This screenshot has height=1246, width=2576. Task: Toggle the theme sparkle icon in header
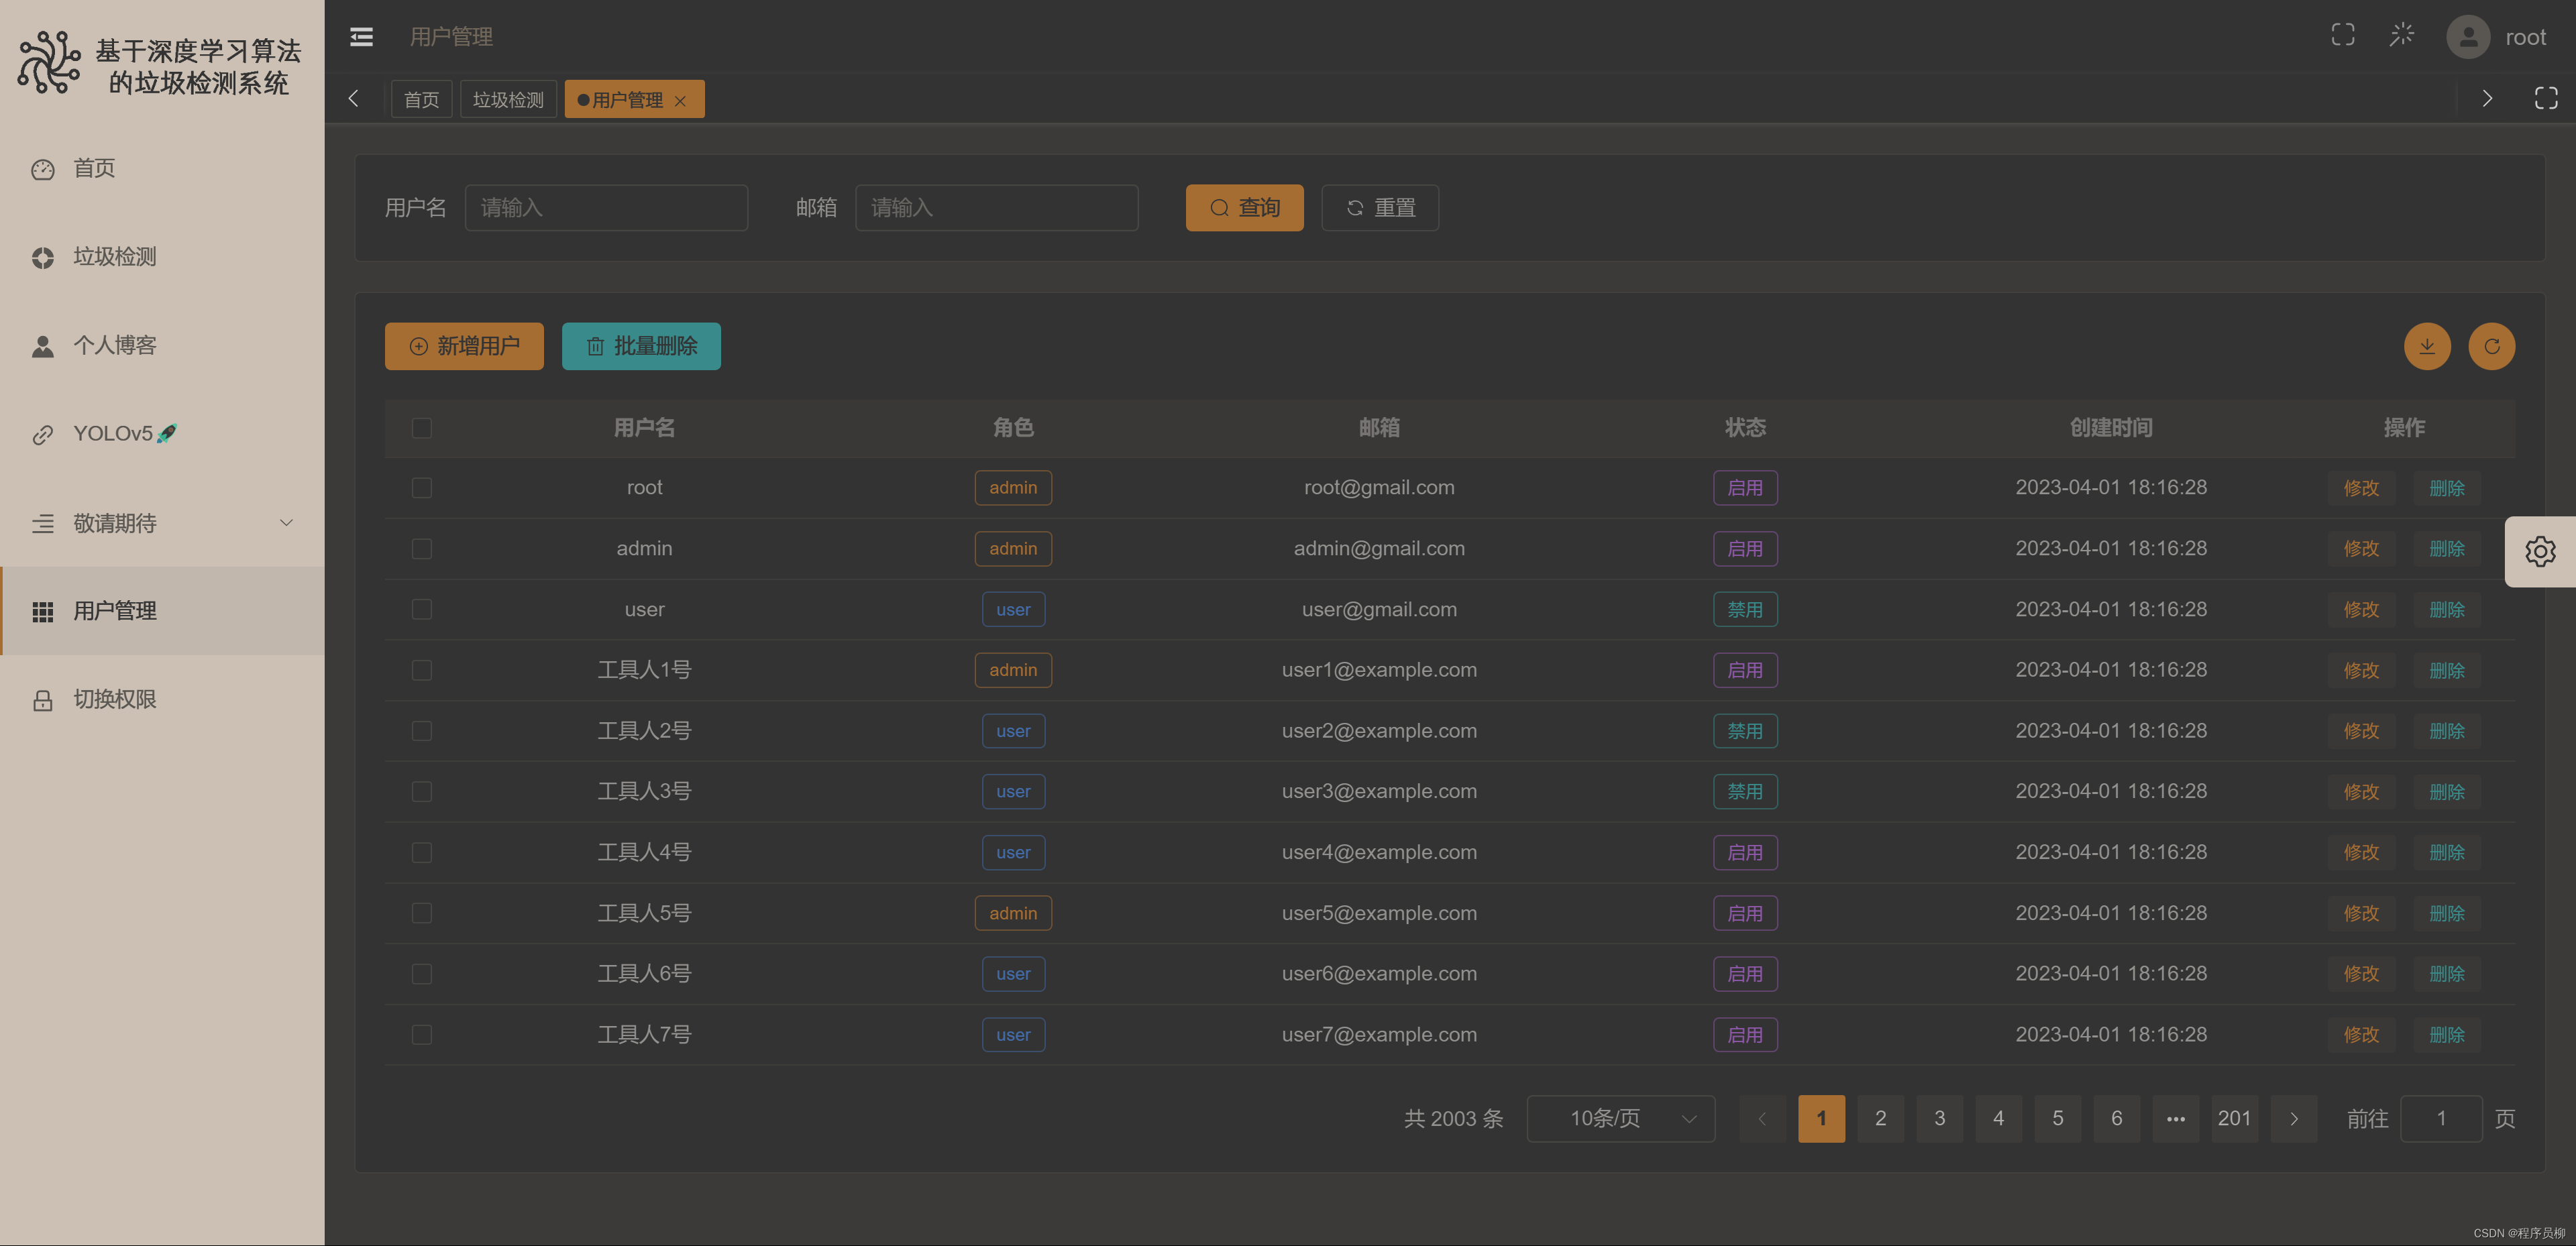[x=2402, y=36]
